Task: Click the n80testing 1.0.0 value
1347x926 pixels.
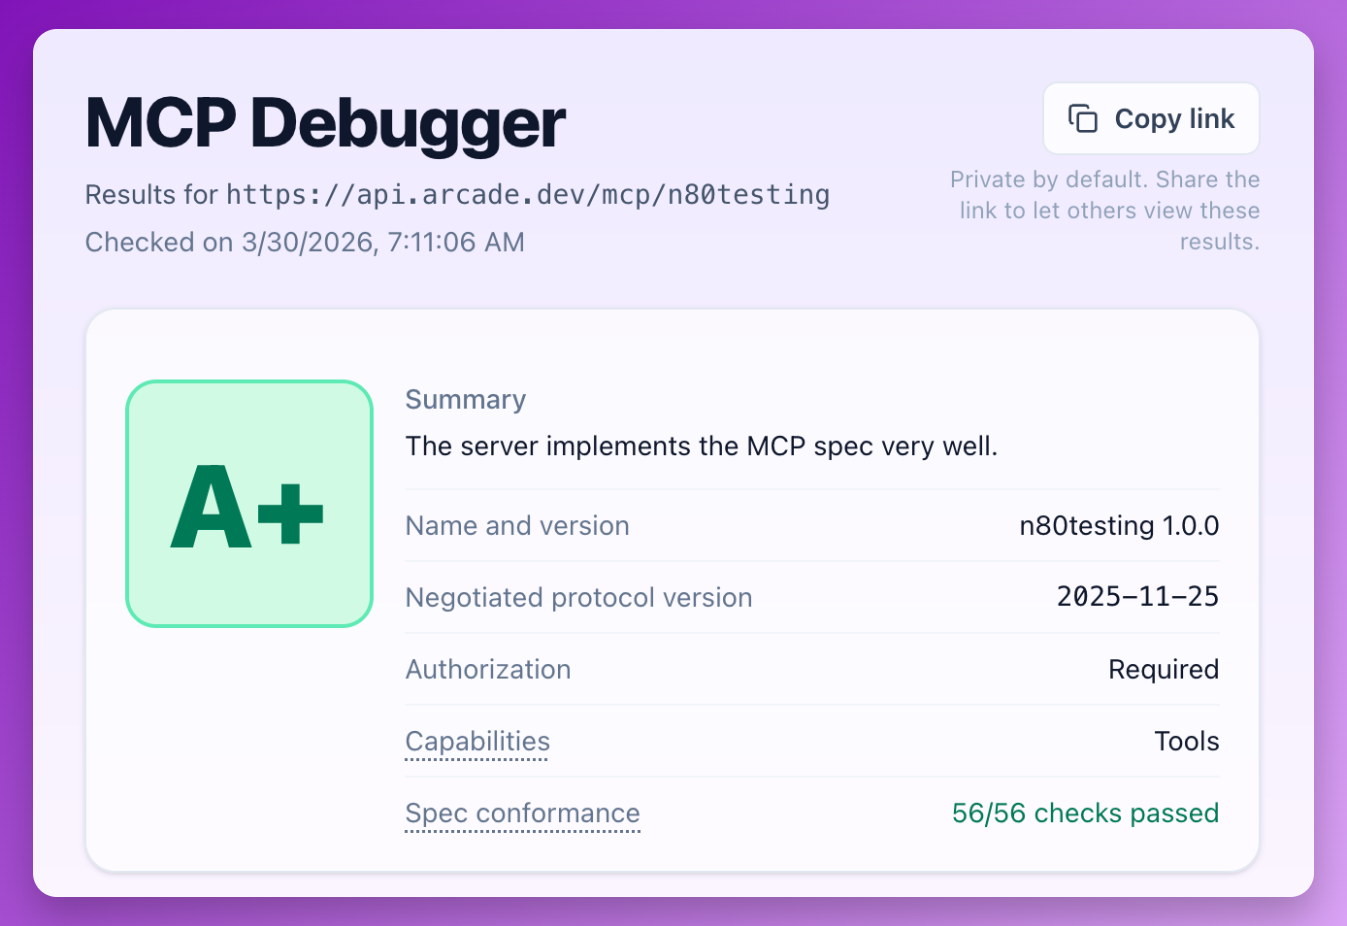Action: (1118, 526)
